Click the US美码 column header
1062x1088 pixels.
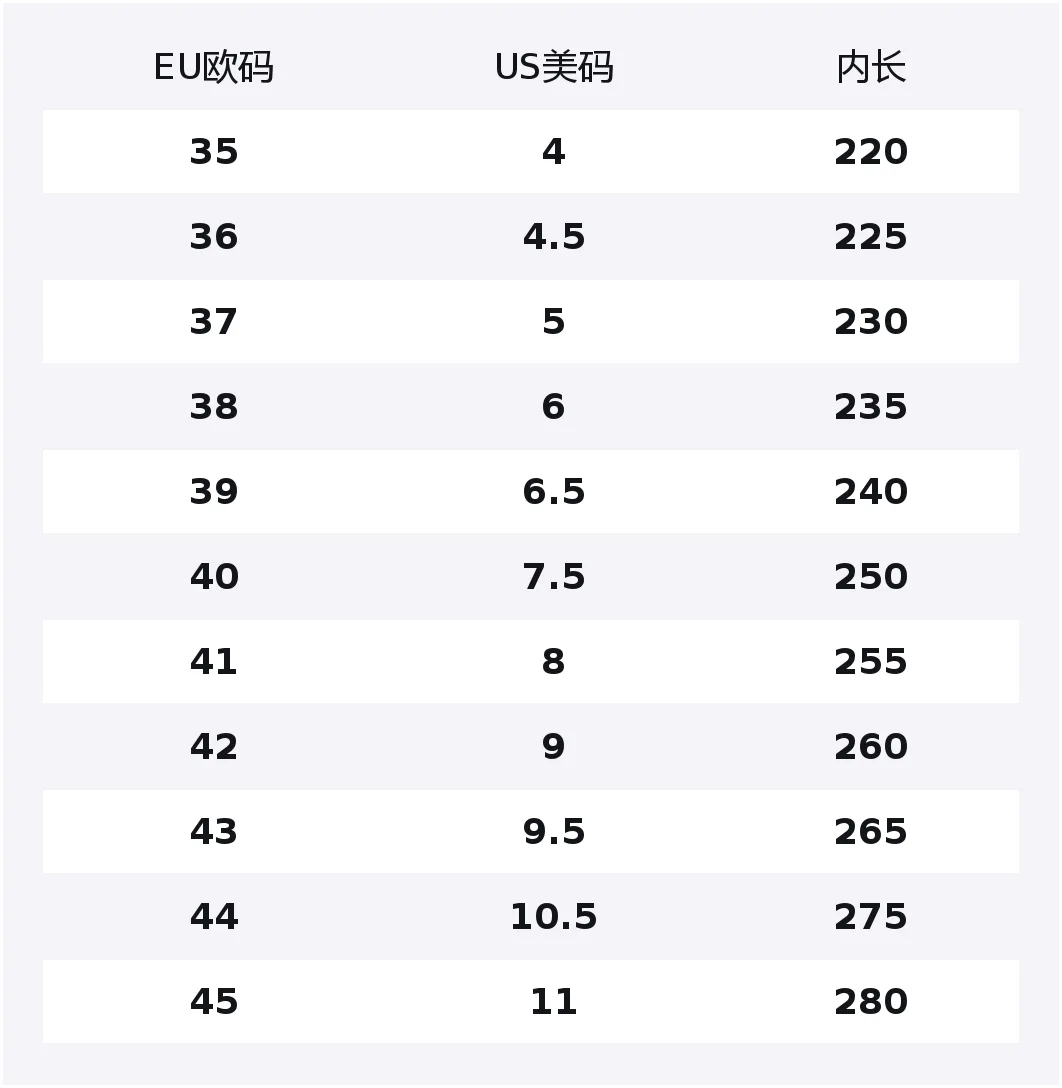pos(553,68)
